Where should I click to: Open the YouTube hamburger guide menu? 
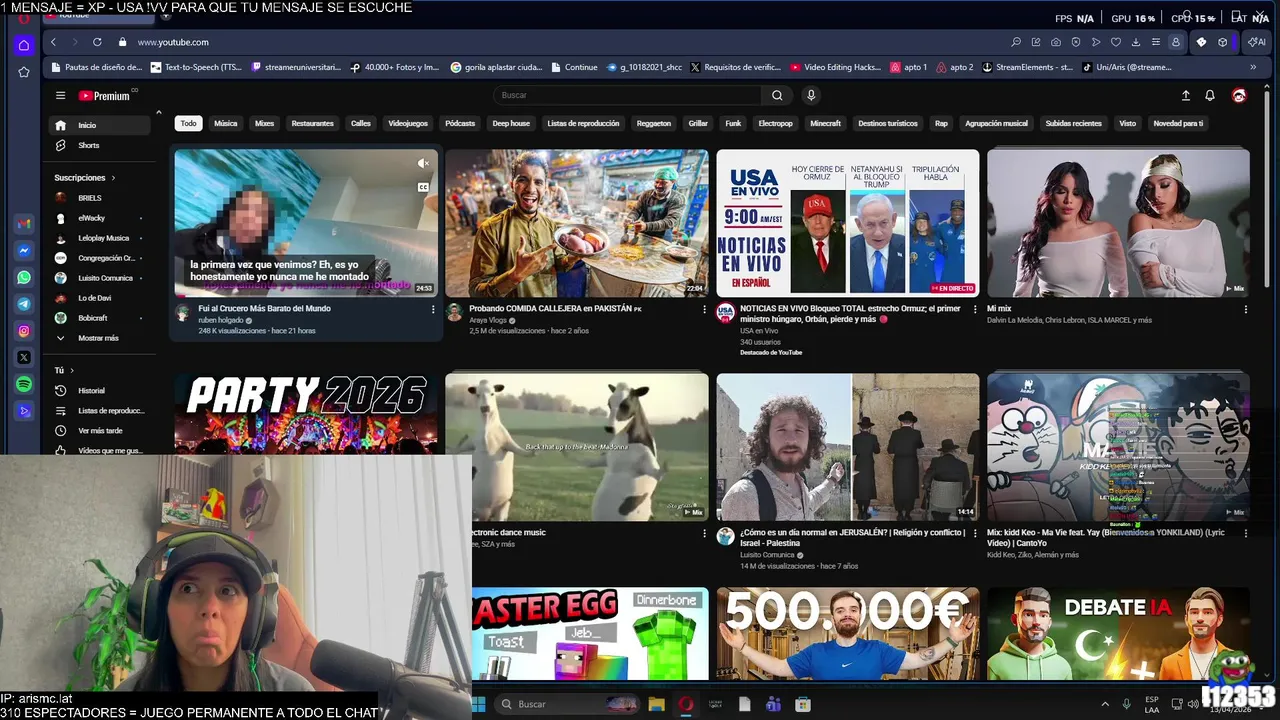60,96
